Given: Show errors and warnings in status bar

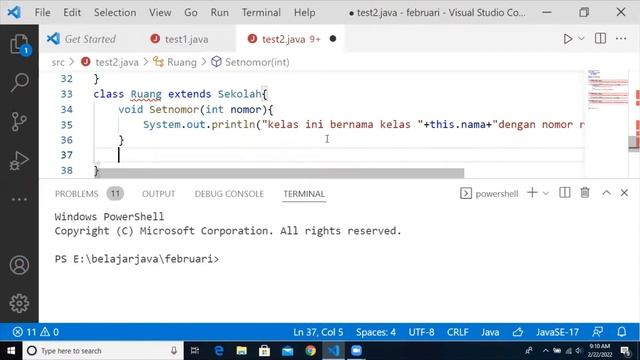Looking at the screenshot, I should [x=36, y=332].
